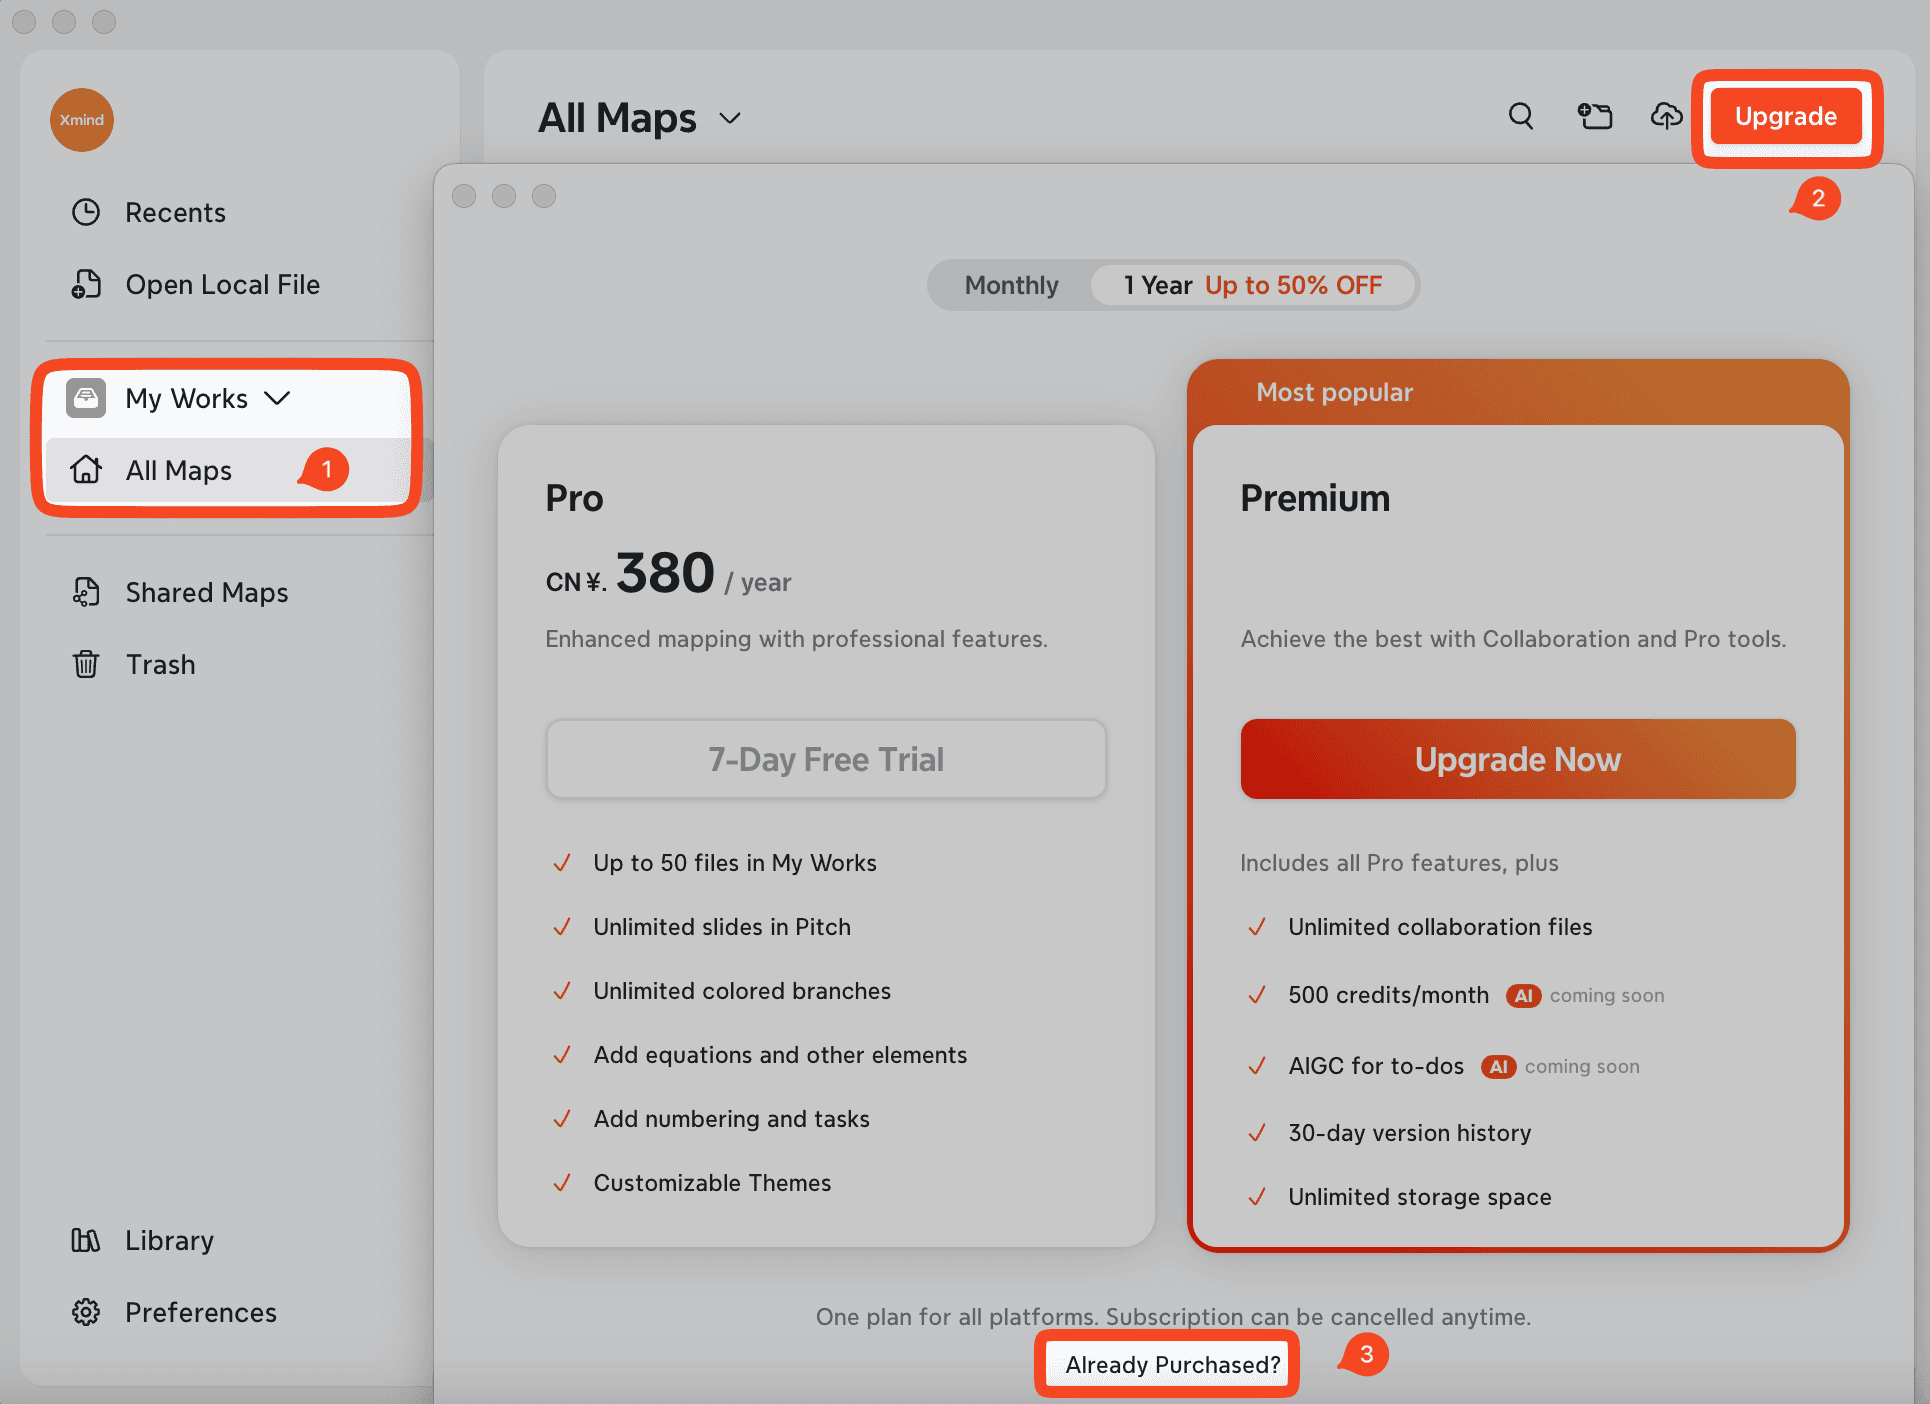Select the 1 Year billing option
The image size is (1930, 1404).
click(1252, 285)
